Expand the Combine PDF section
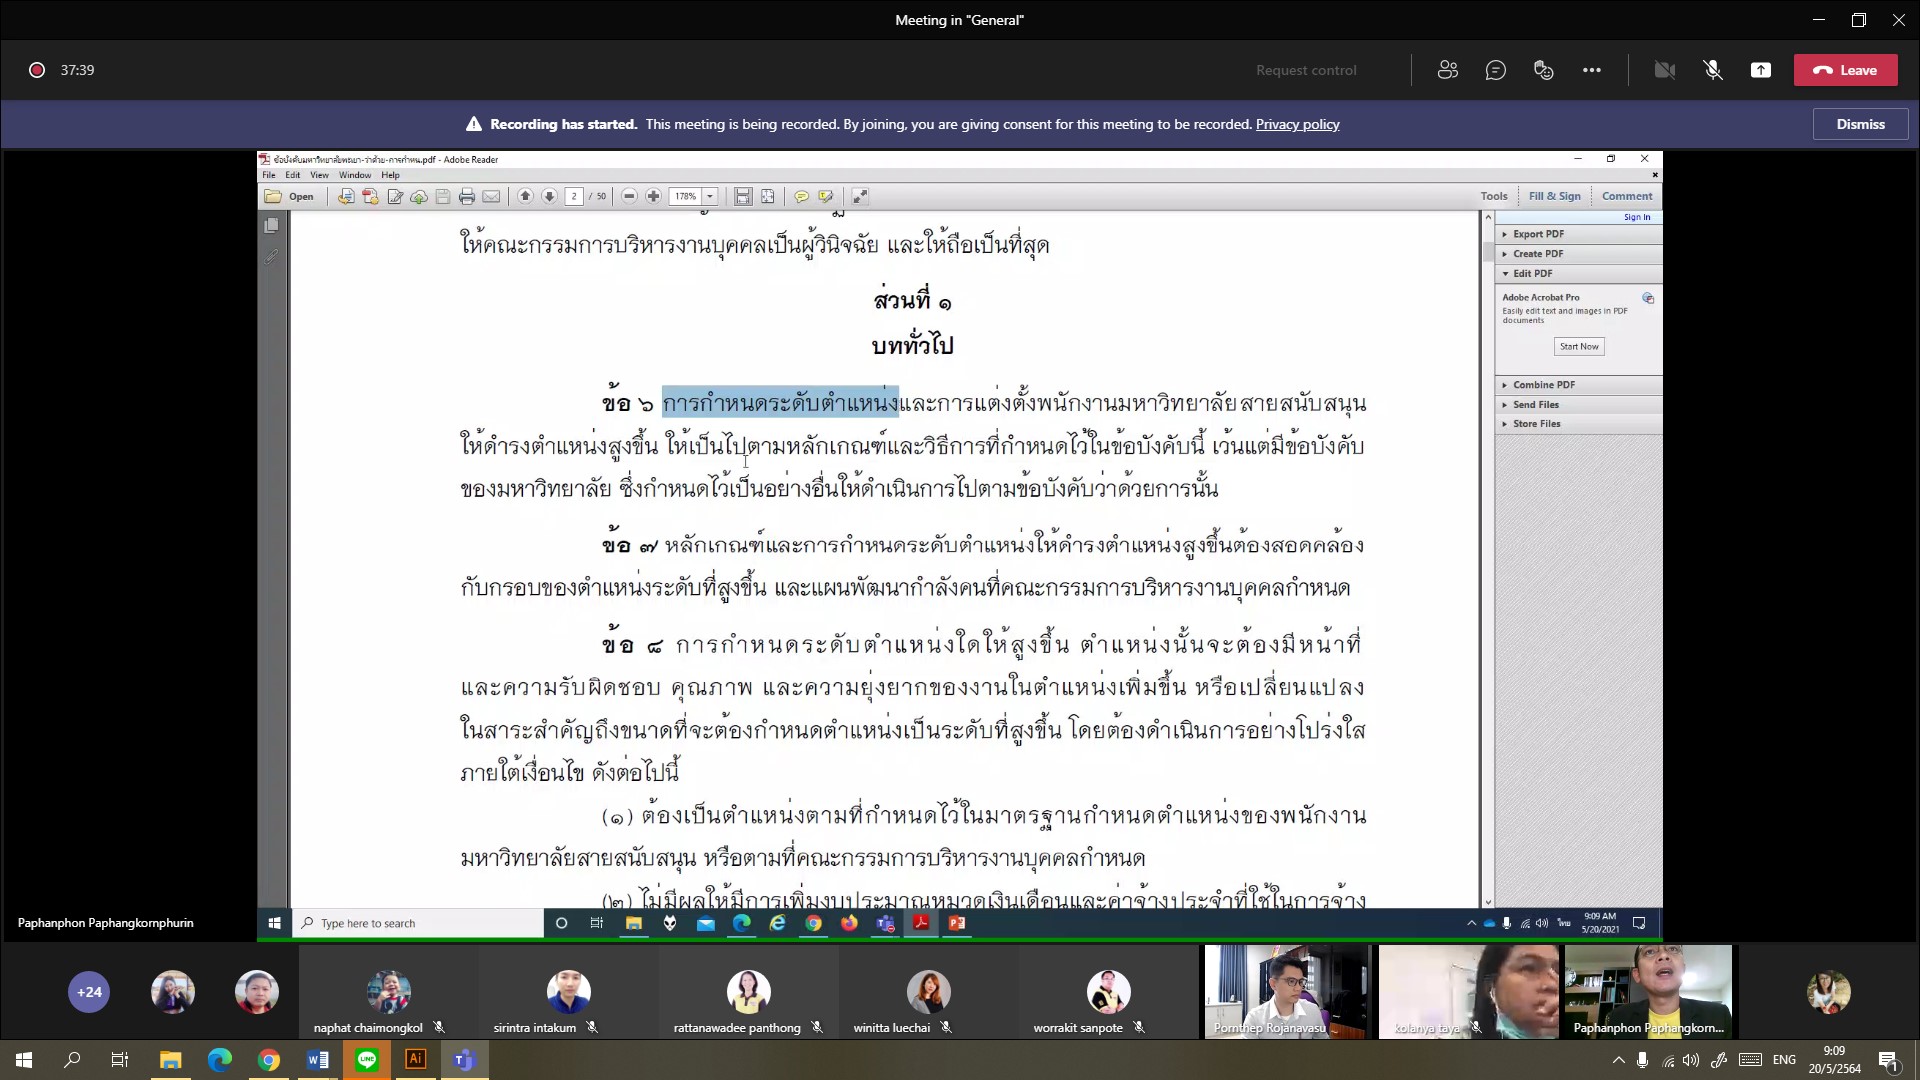The image size is (1920, 1080). click(x=1578, y=385)
